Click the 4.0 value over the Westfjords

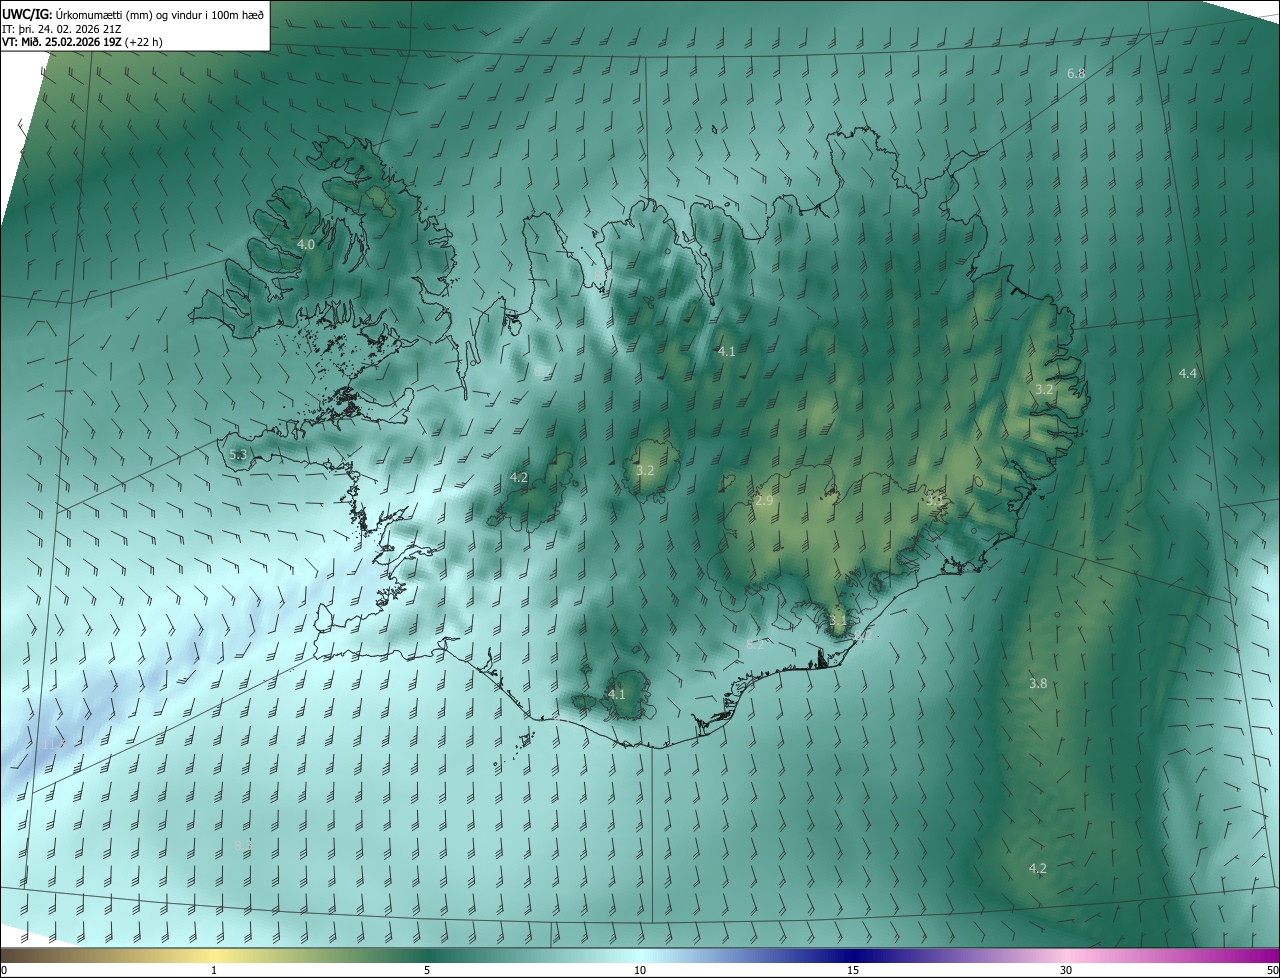tap(306, 244)
